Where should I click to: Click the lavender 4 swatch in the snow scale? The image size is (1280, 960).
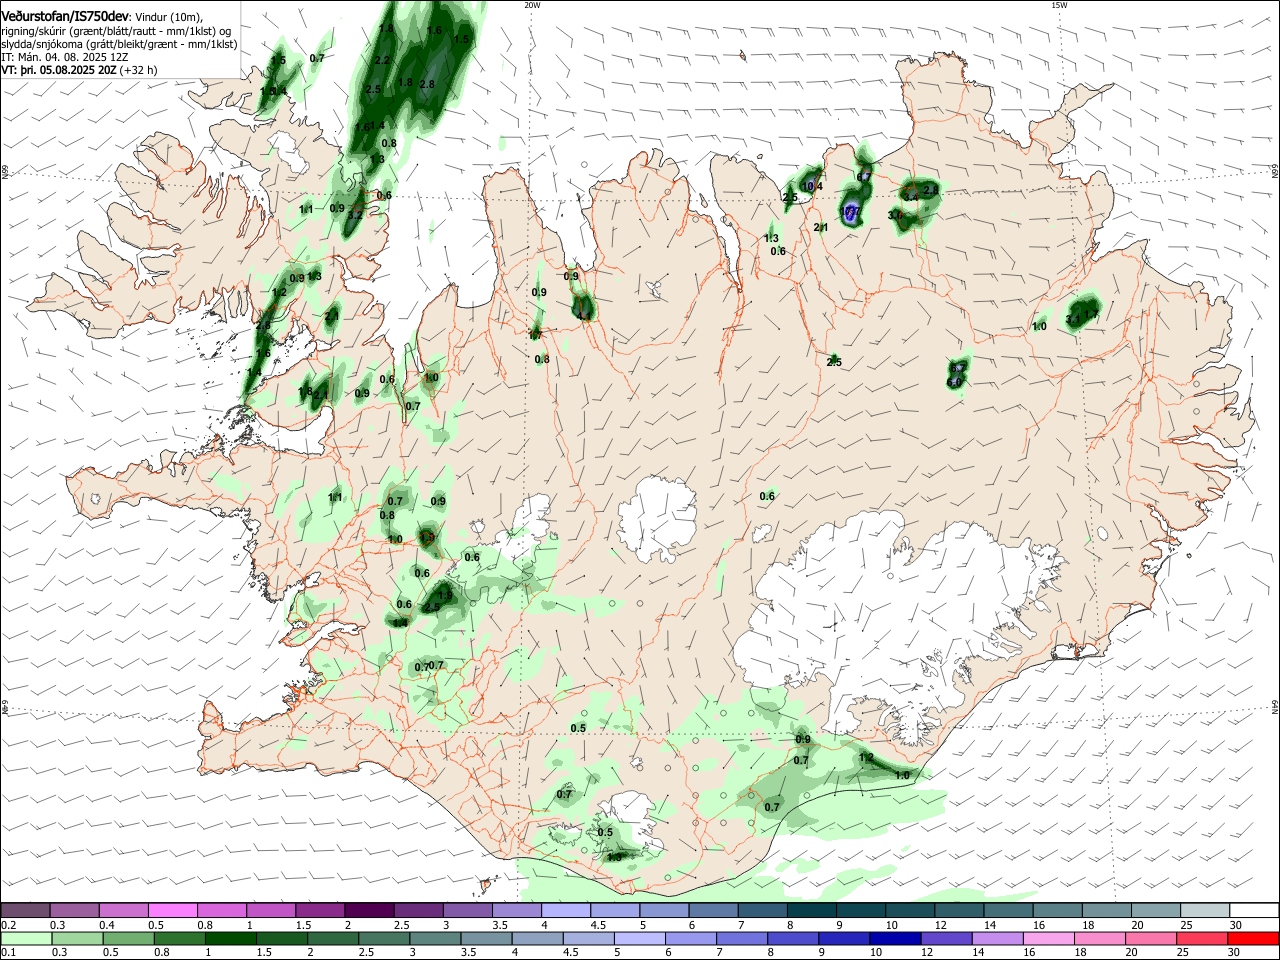(566, 910)
